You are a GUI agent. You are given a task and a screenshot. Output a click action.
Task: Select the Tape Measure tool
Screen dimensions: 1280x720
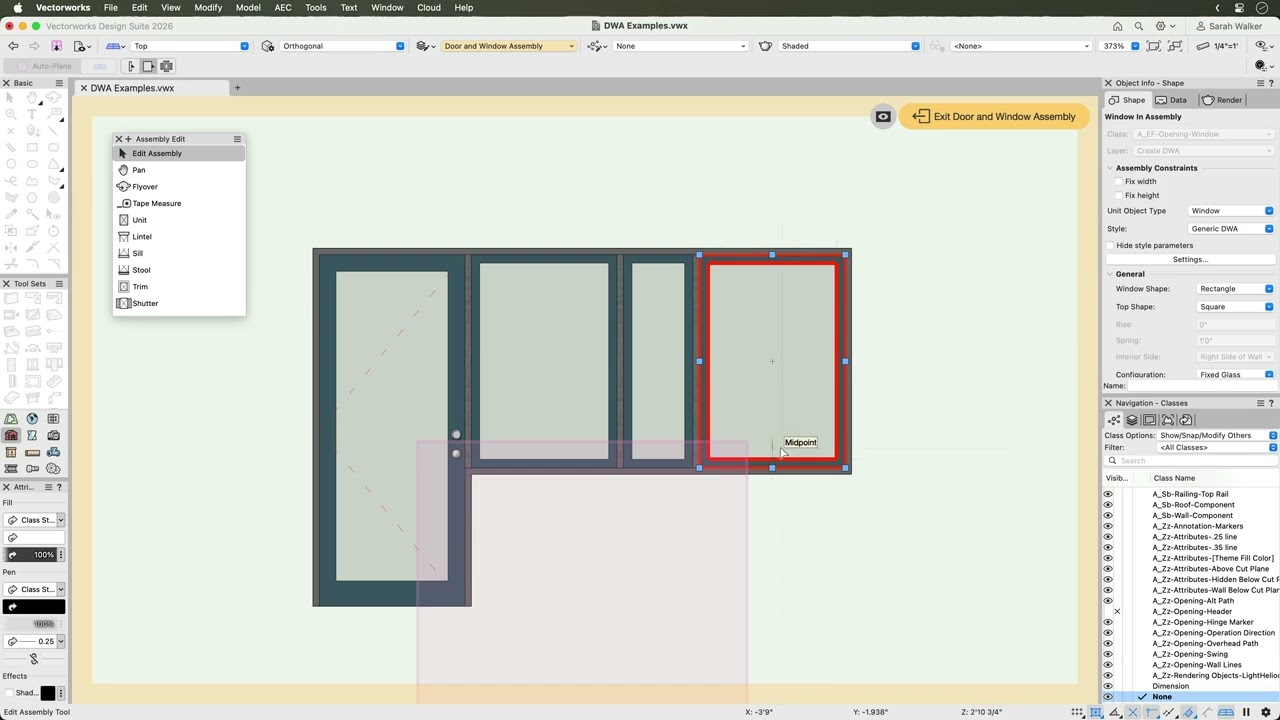[x=178, y=203]
